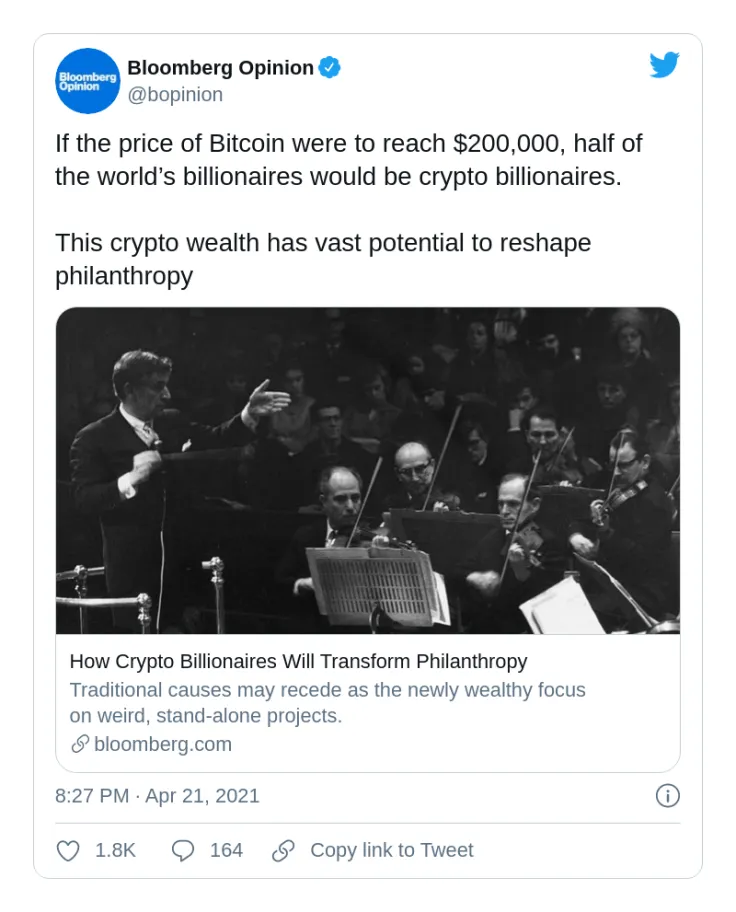Click the link icon beside bloomberg.com
Viewport: 736px width, 912px height.
80,744
